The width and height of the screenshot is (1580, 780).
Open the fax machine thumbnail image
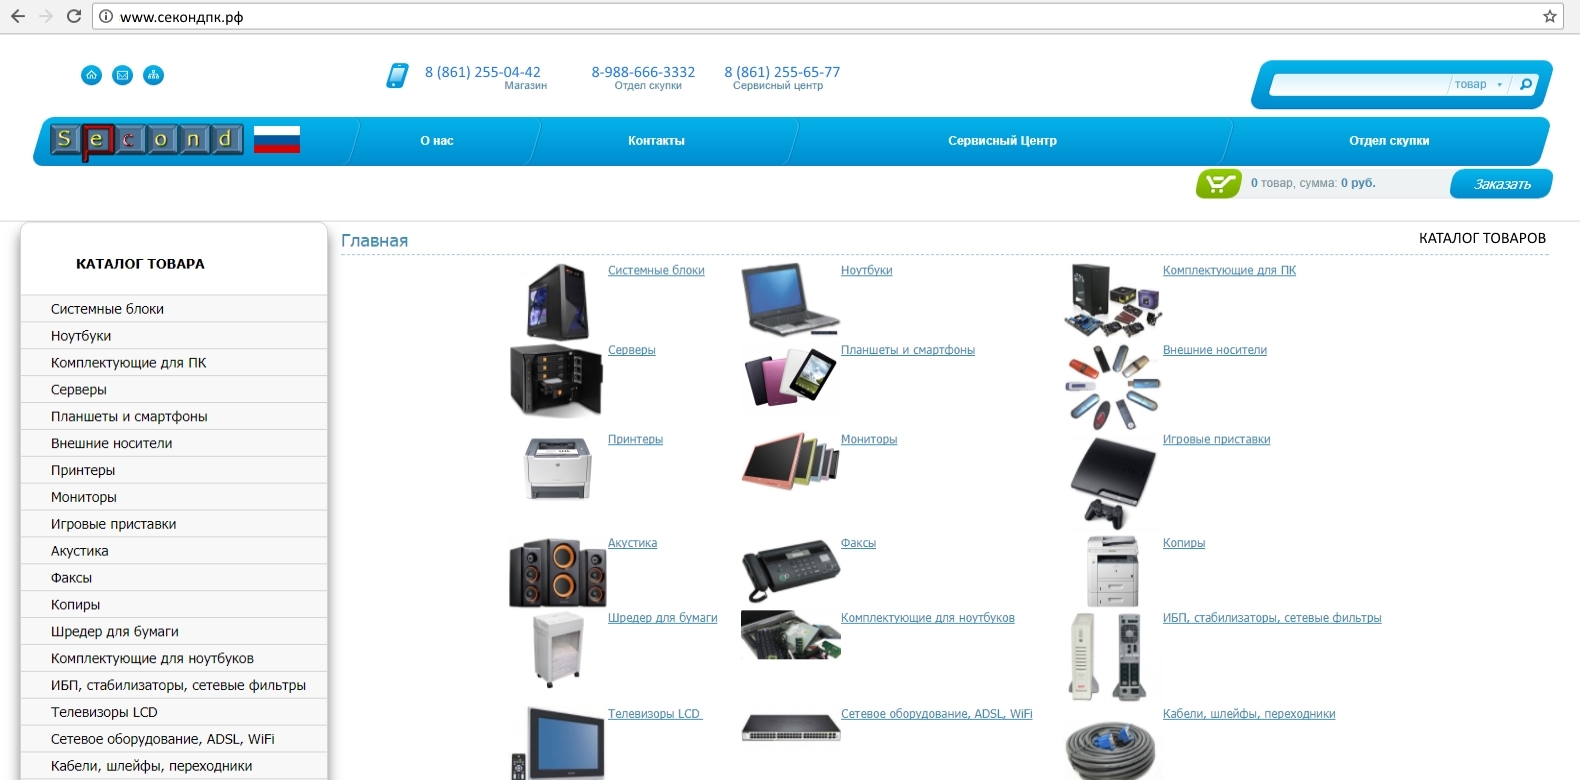pyautogui.click(x=790, y=571)
